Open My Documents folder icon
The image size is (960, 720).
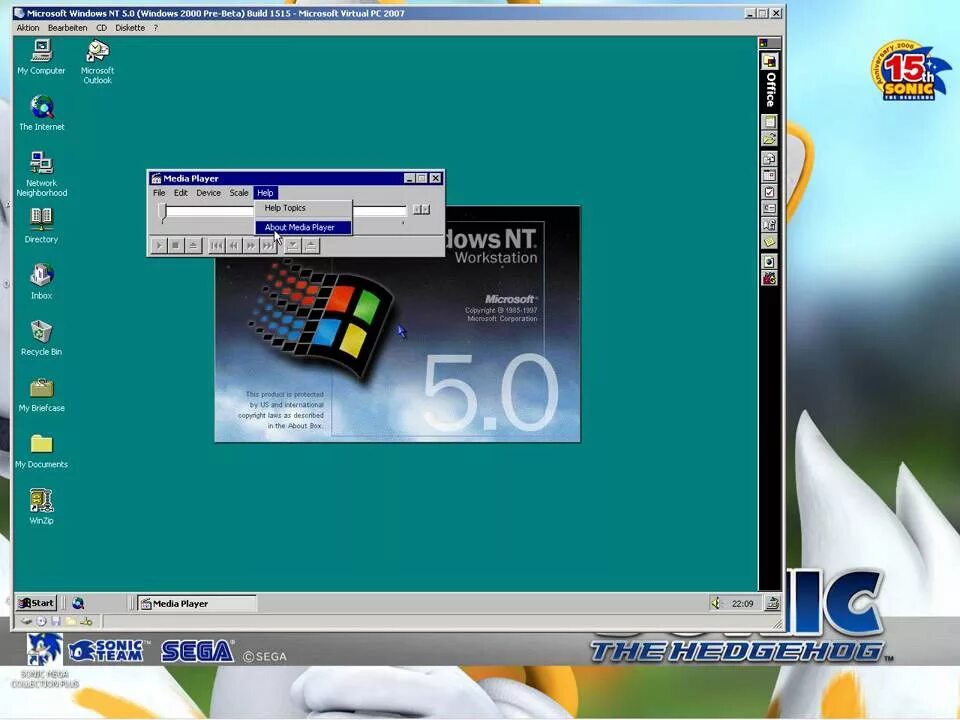click(x=41, y=451)
